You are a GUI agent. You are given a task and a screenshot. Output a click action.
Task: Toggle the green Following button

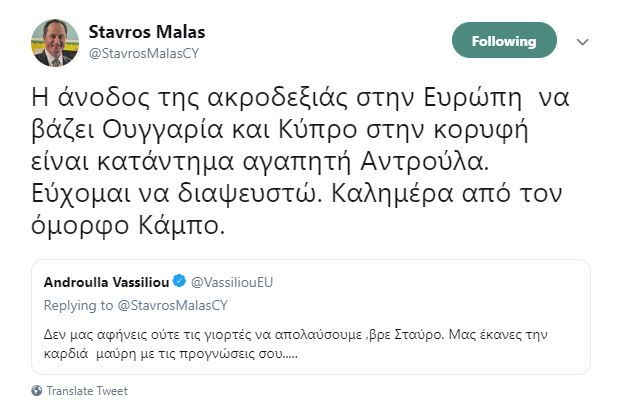point(504,41)
